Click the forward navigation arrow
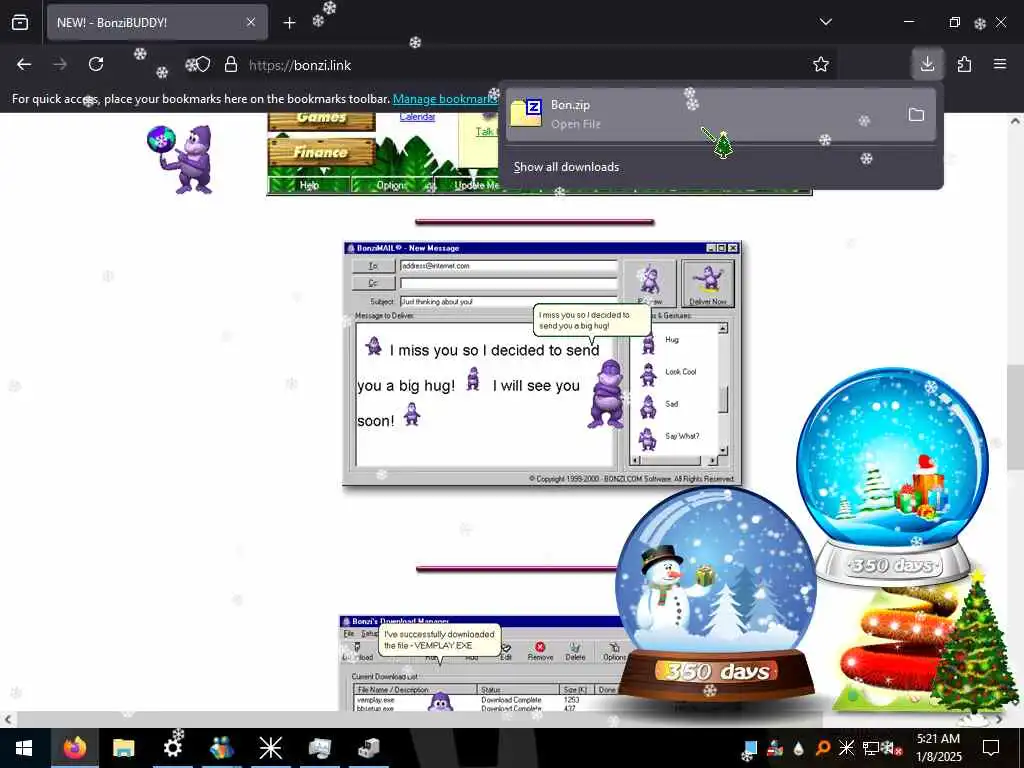The height and width of the screenshot is (768, 1024). pos(60,64)
